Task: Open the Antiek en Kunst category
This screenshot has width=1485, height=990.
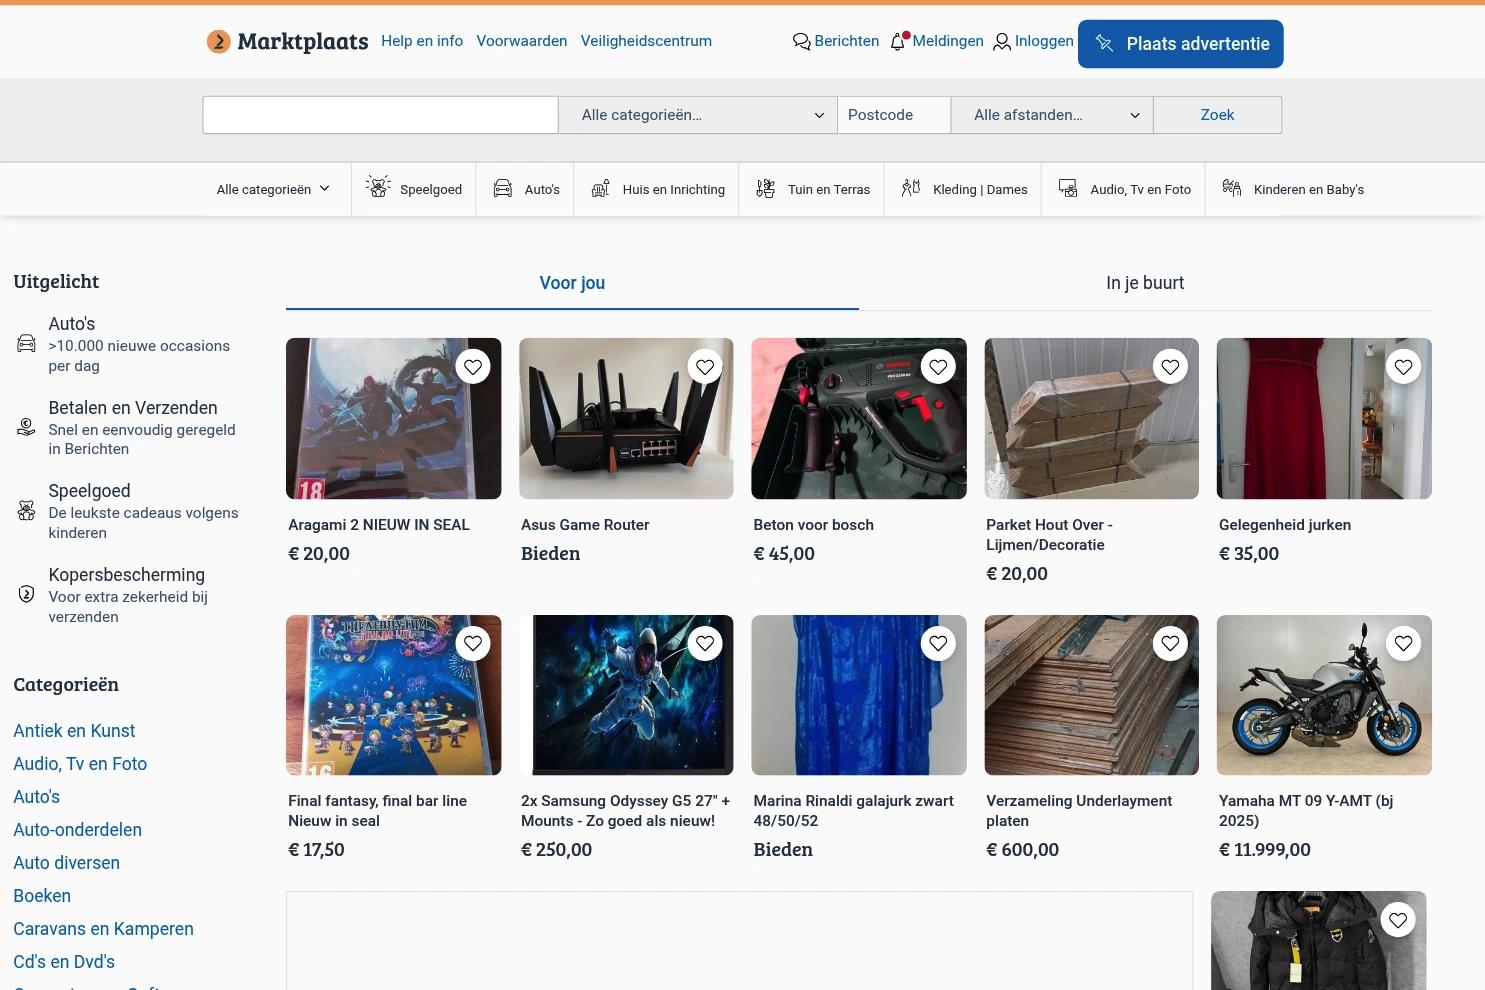Action: (74, 731)
